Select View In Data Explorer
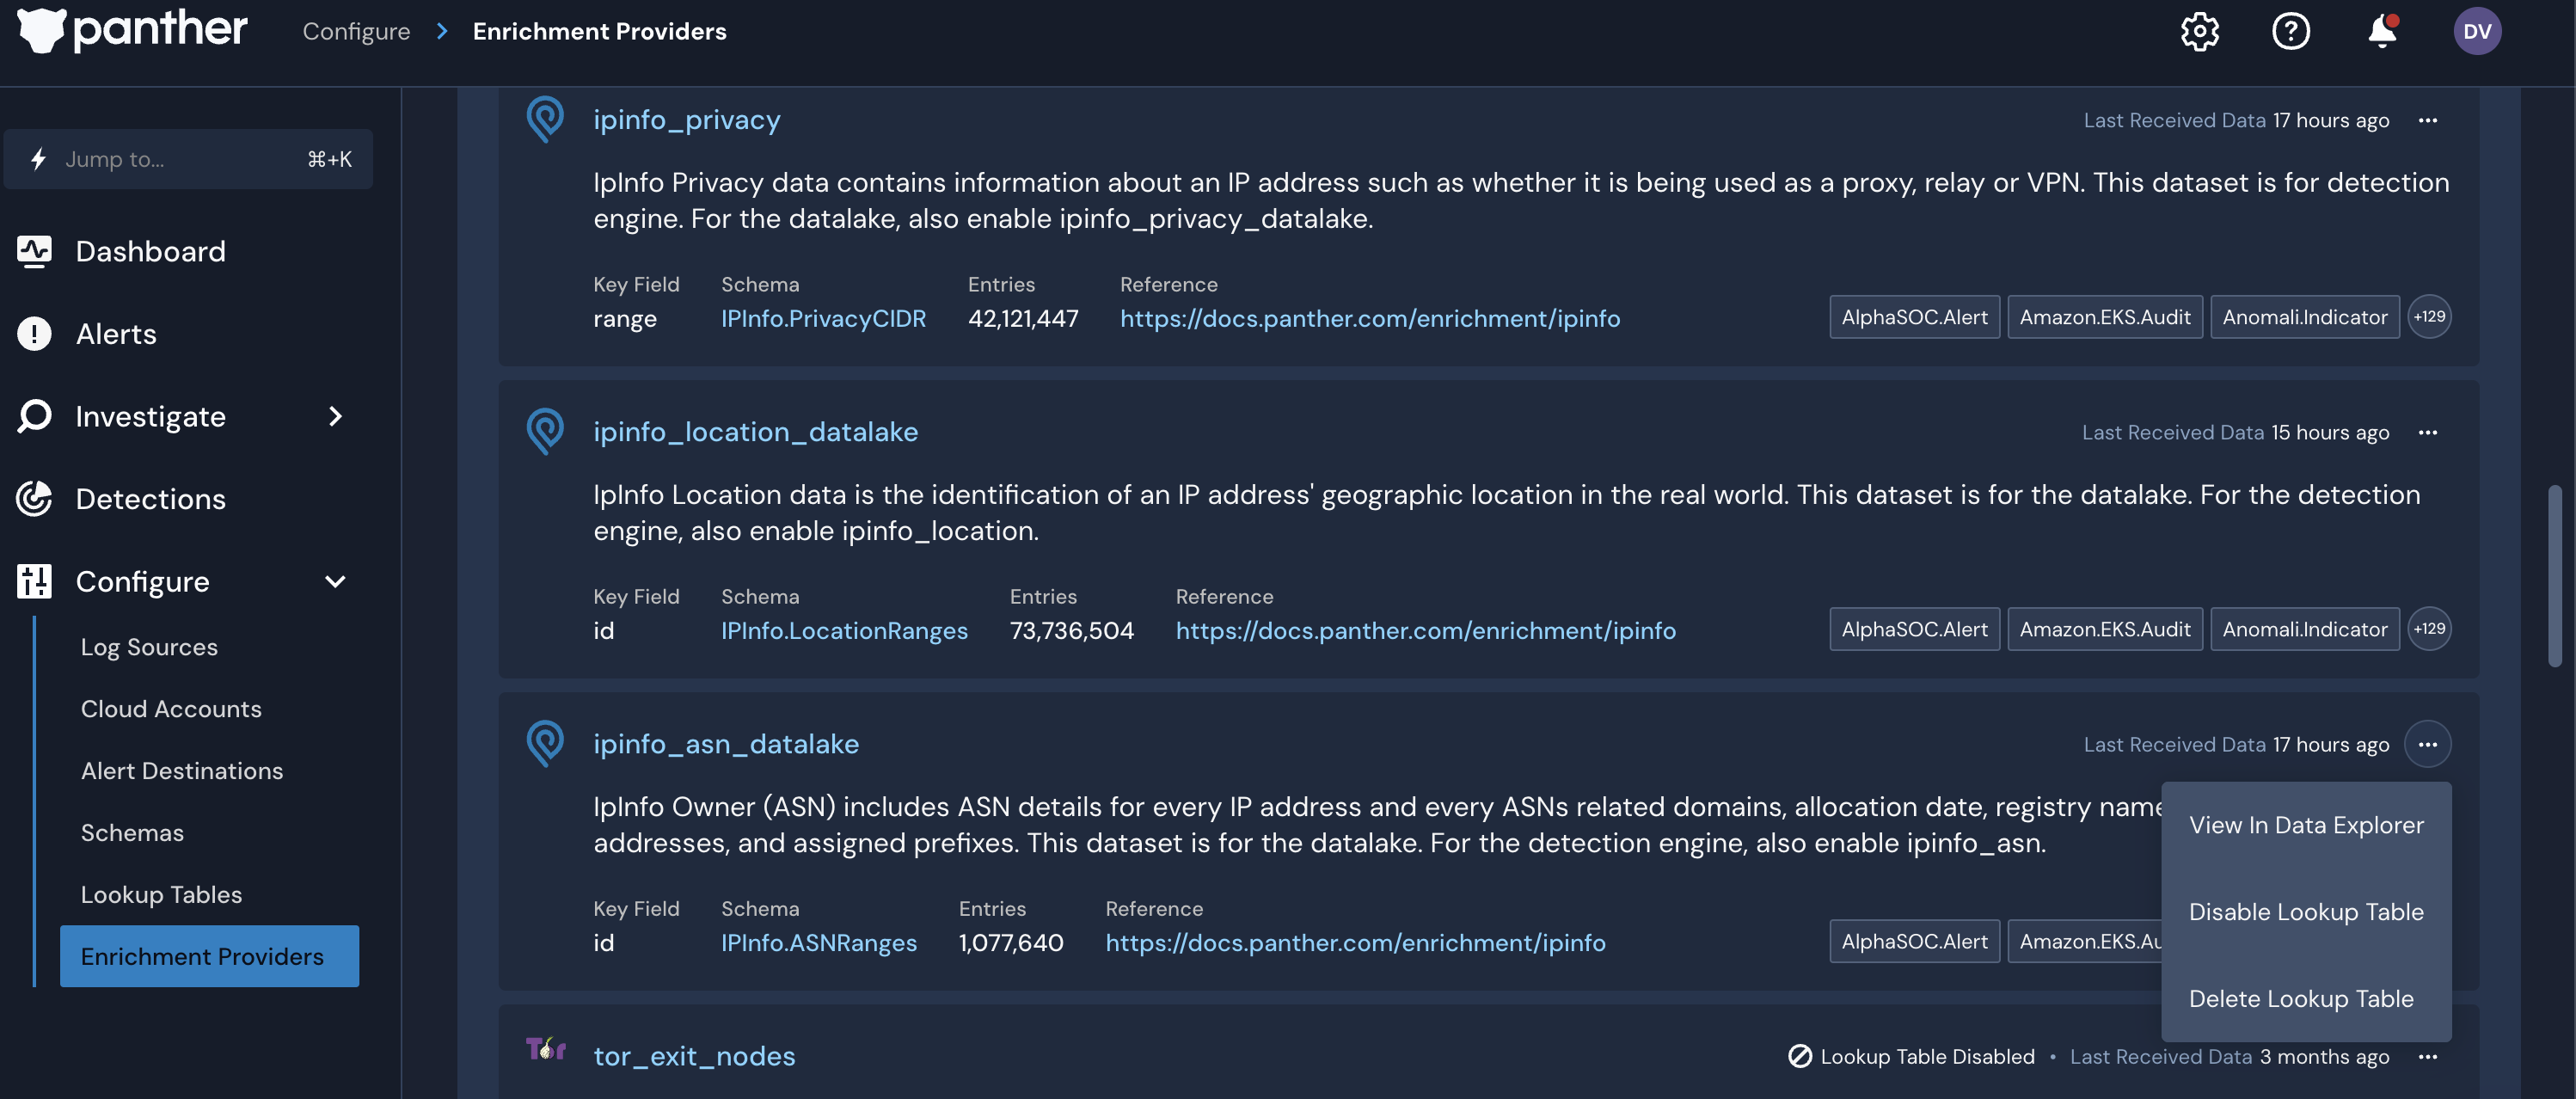Screen dimensions: 2576x1099 pos(2305,824)
